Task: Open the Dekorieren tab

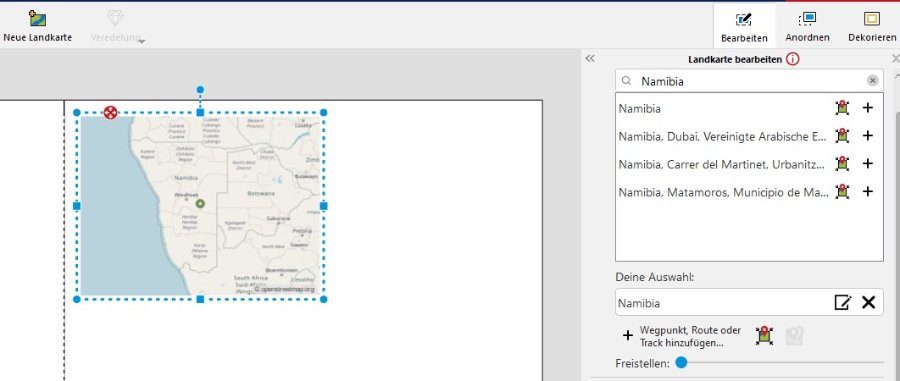Action: [x=871, y=27]
